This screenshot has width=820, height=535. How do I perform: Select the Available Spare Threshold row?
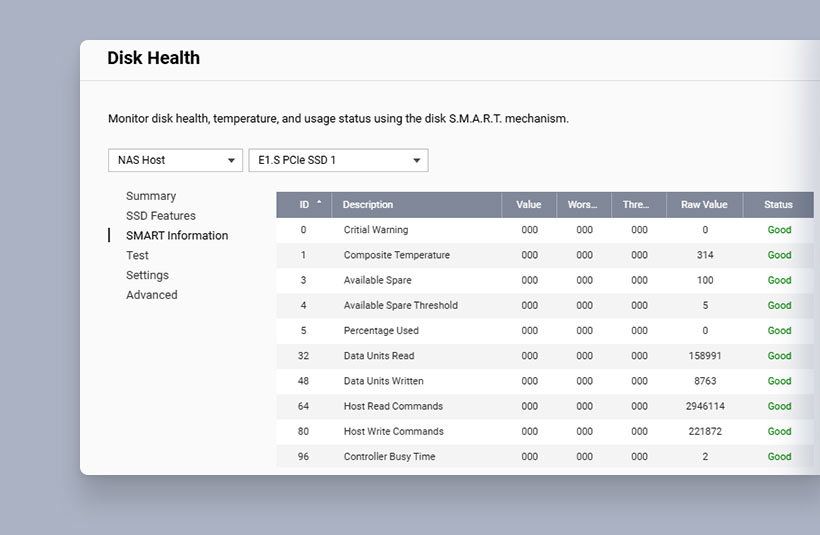(x=401, y=305)
